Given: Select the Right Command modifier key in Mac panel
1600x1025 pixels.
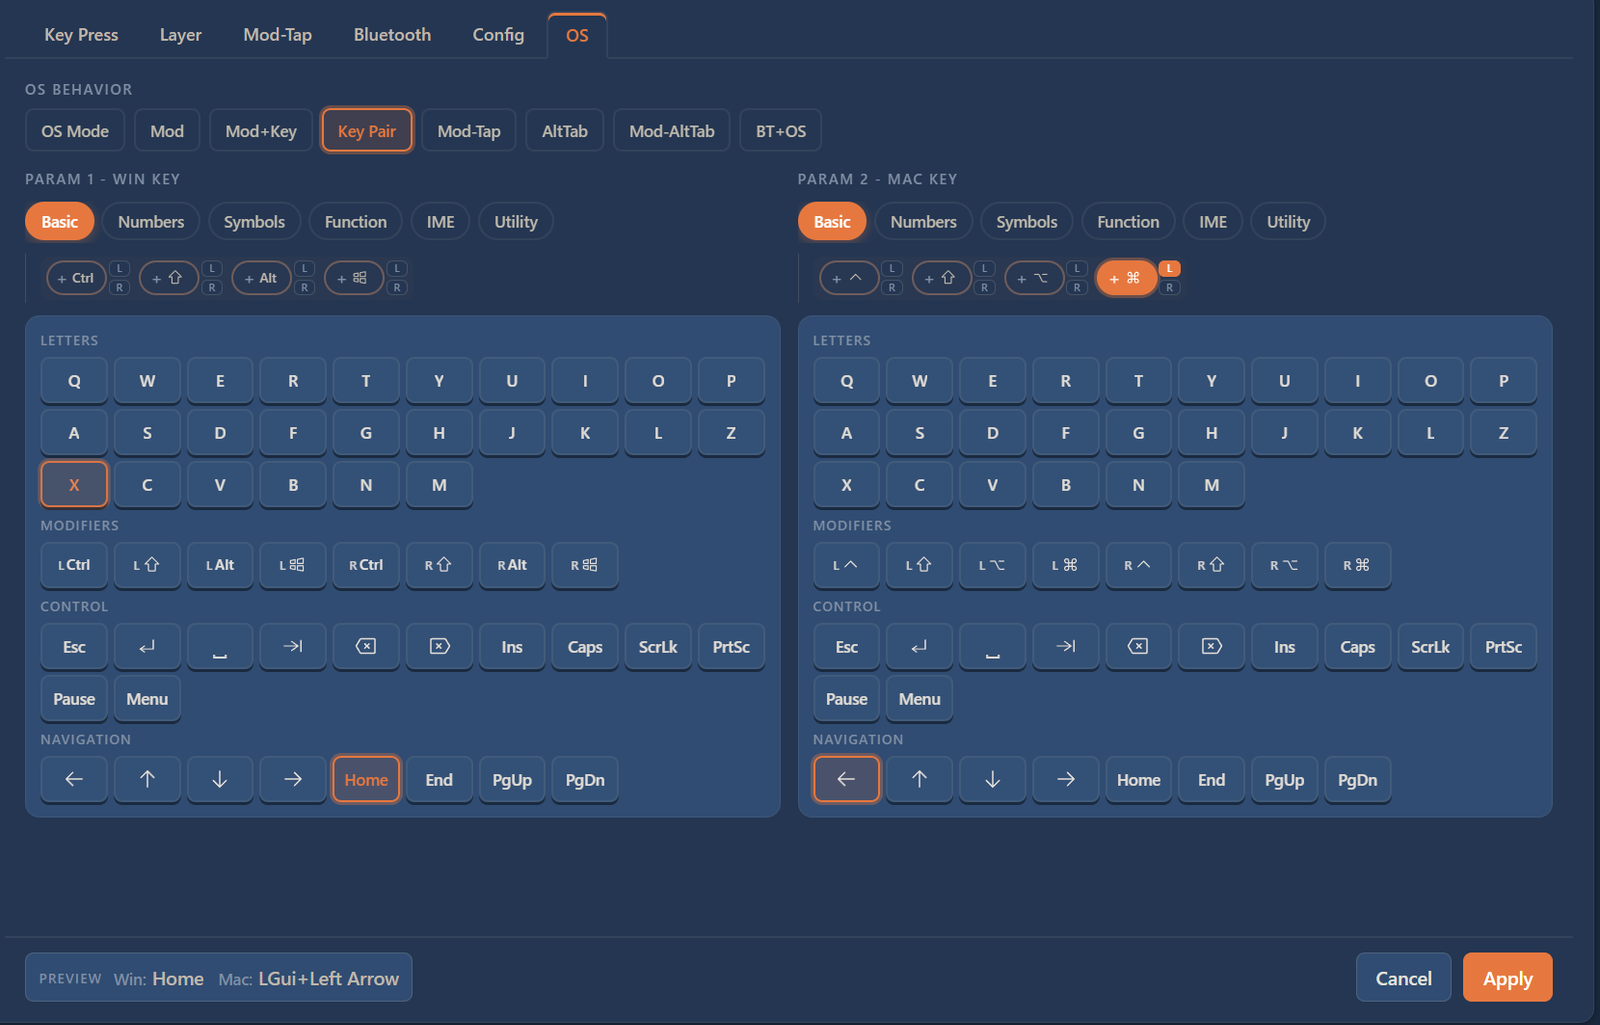Looking at the screenshot, I should coord(1357,565).
